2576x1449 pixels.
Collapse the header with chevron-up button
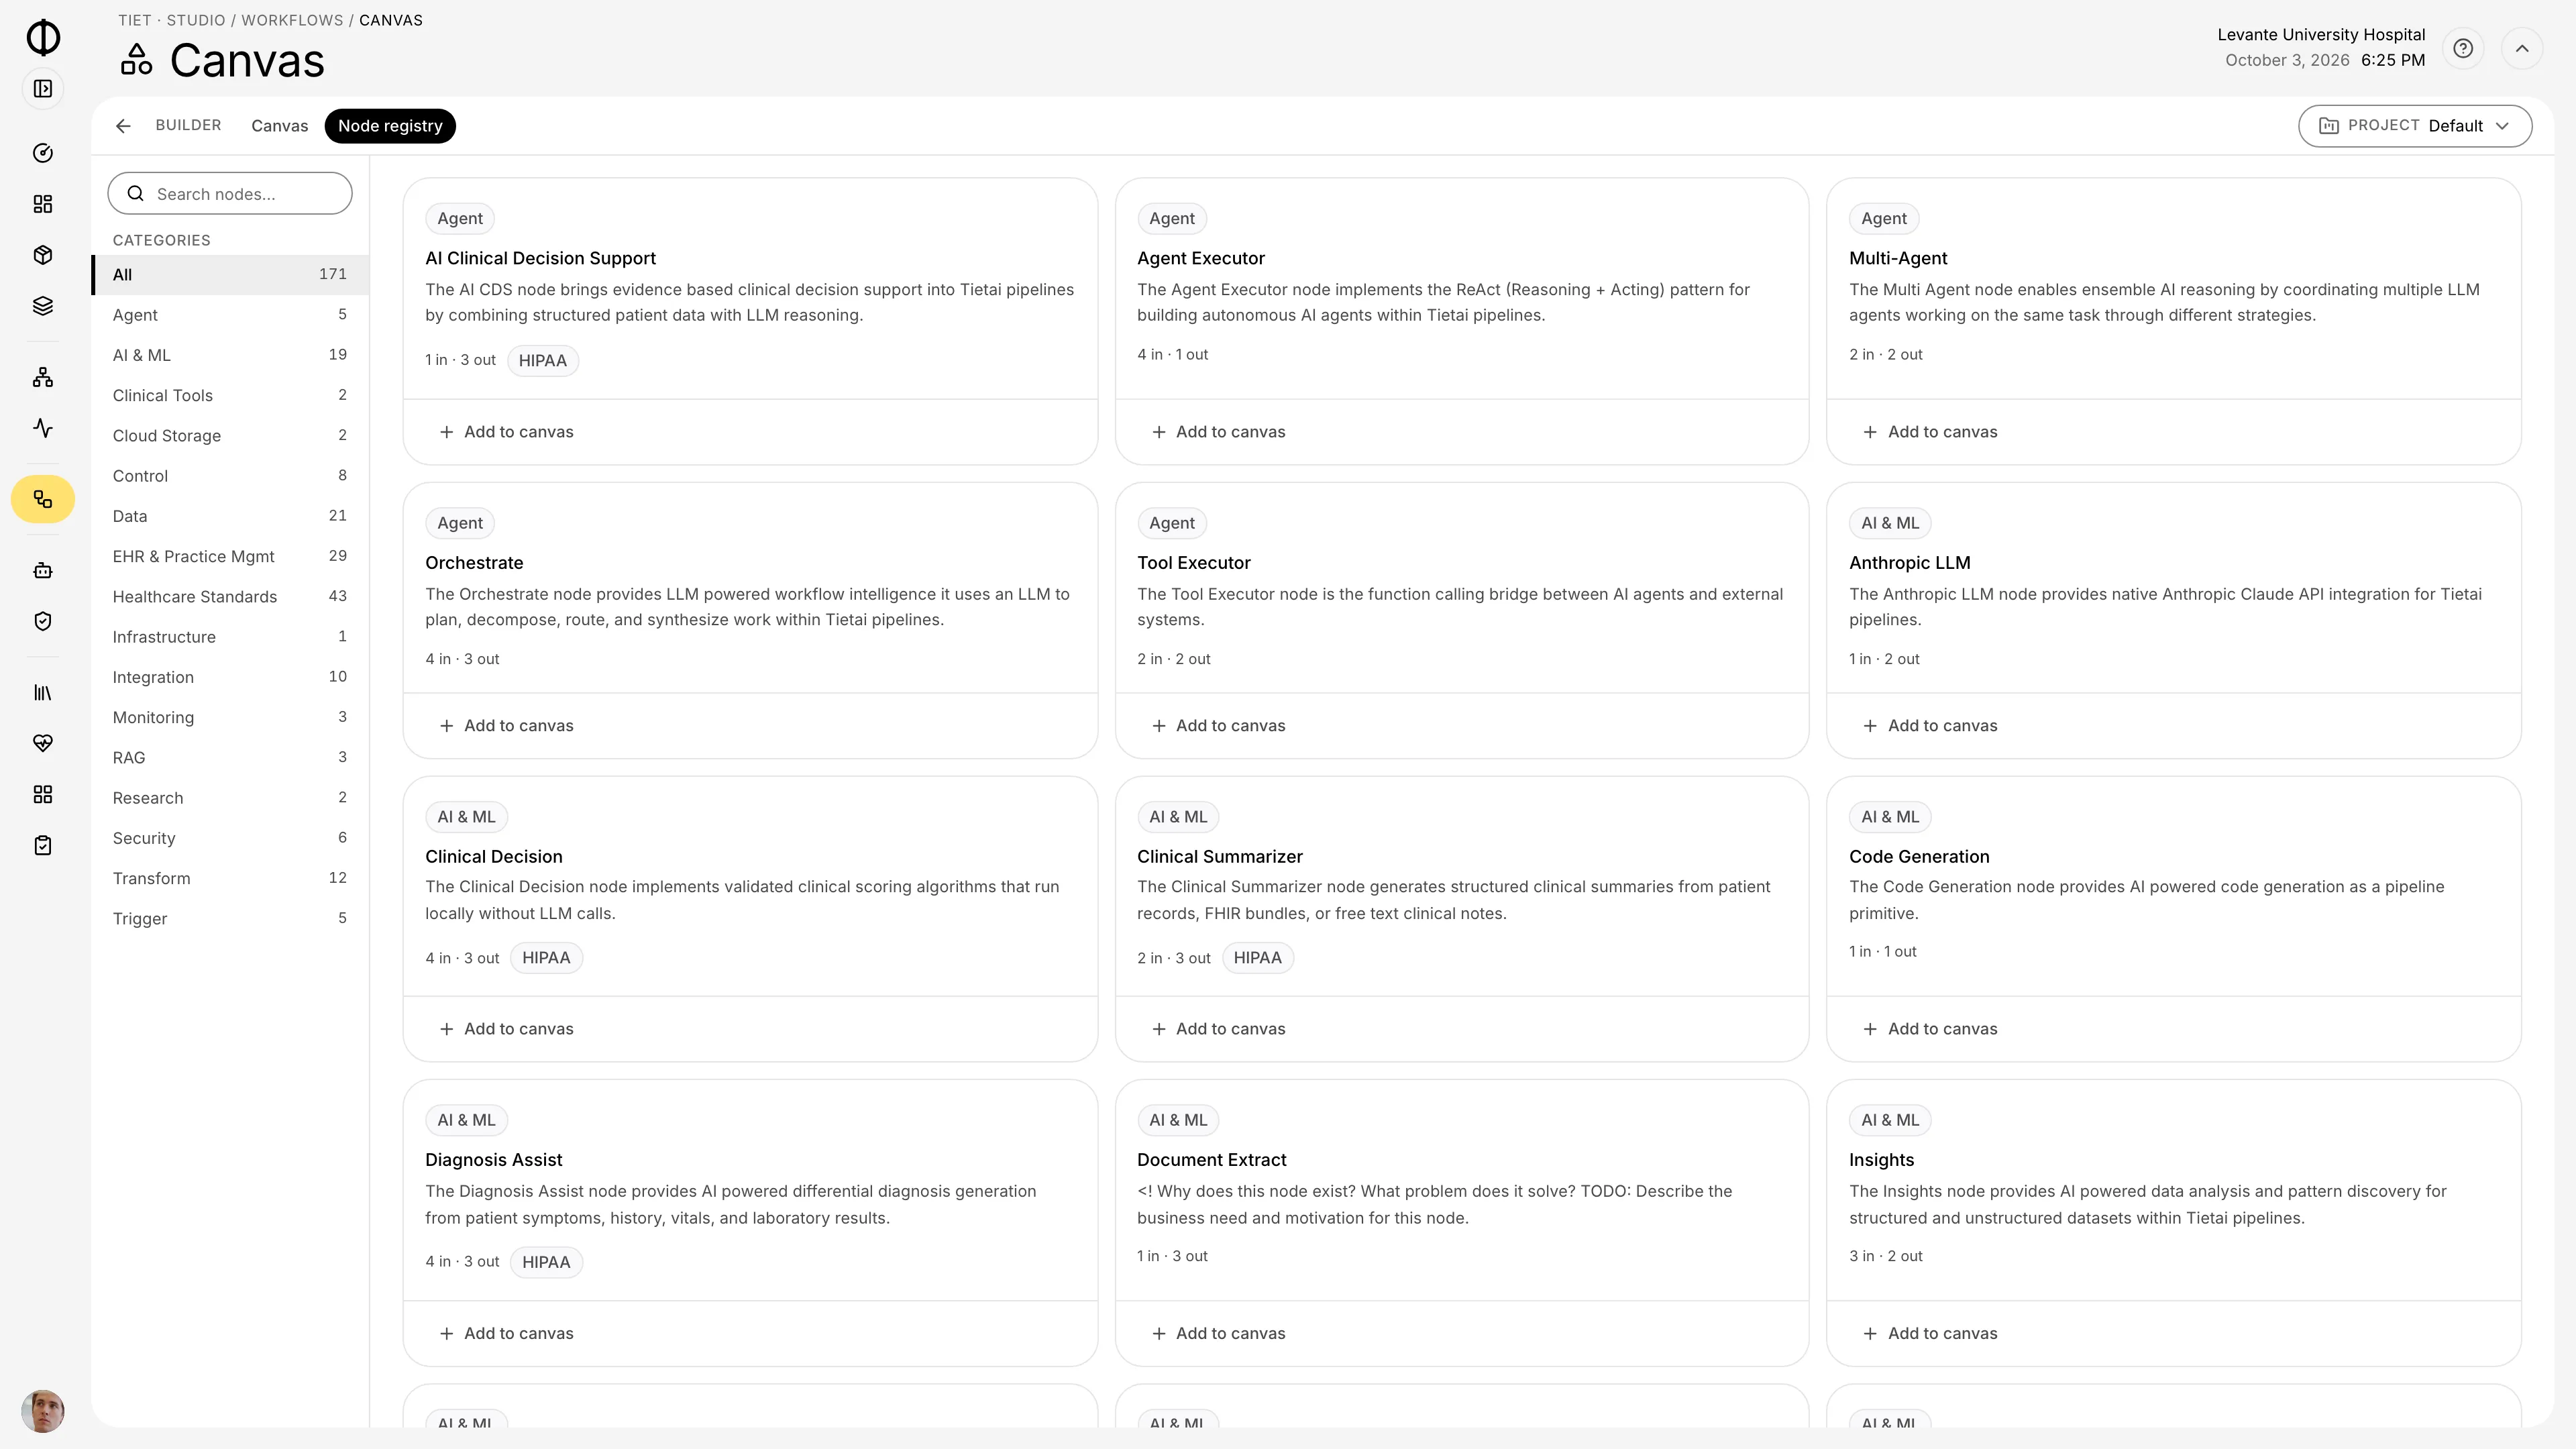click(x=2522, y=48)
